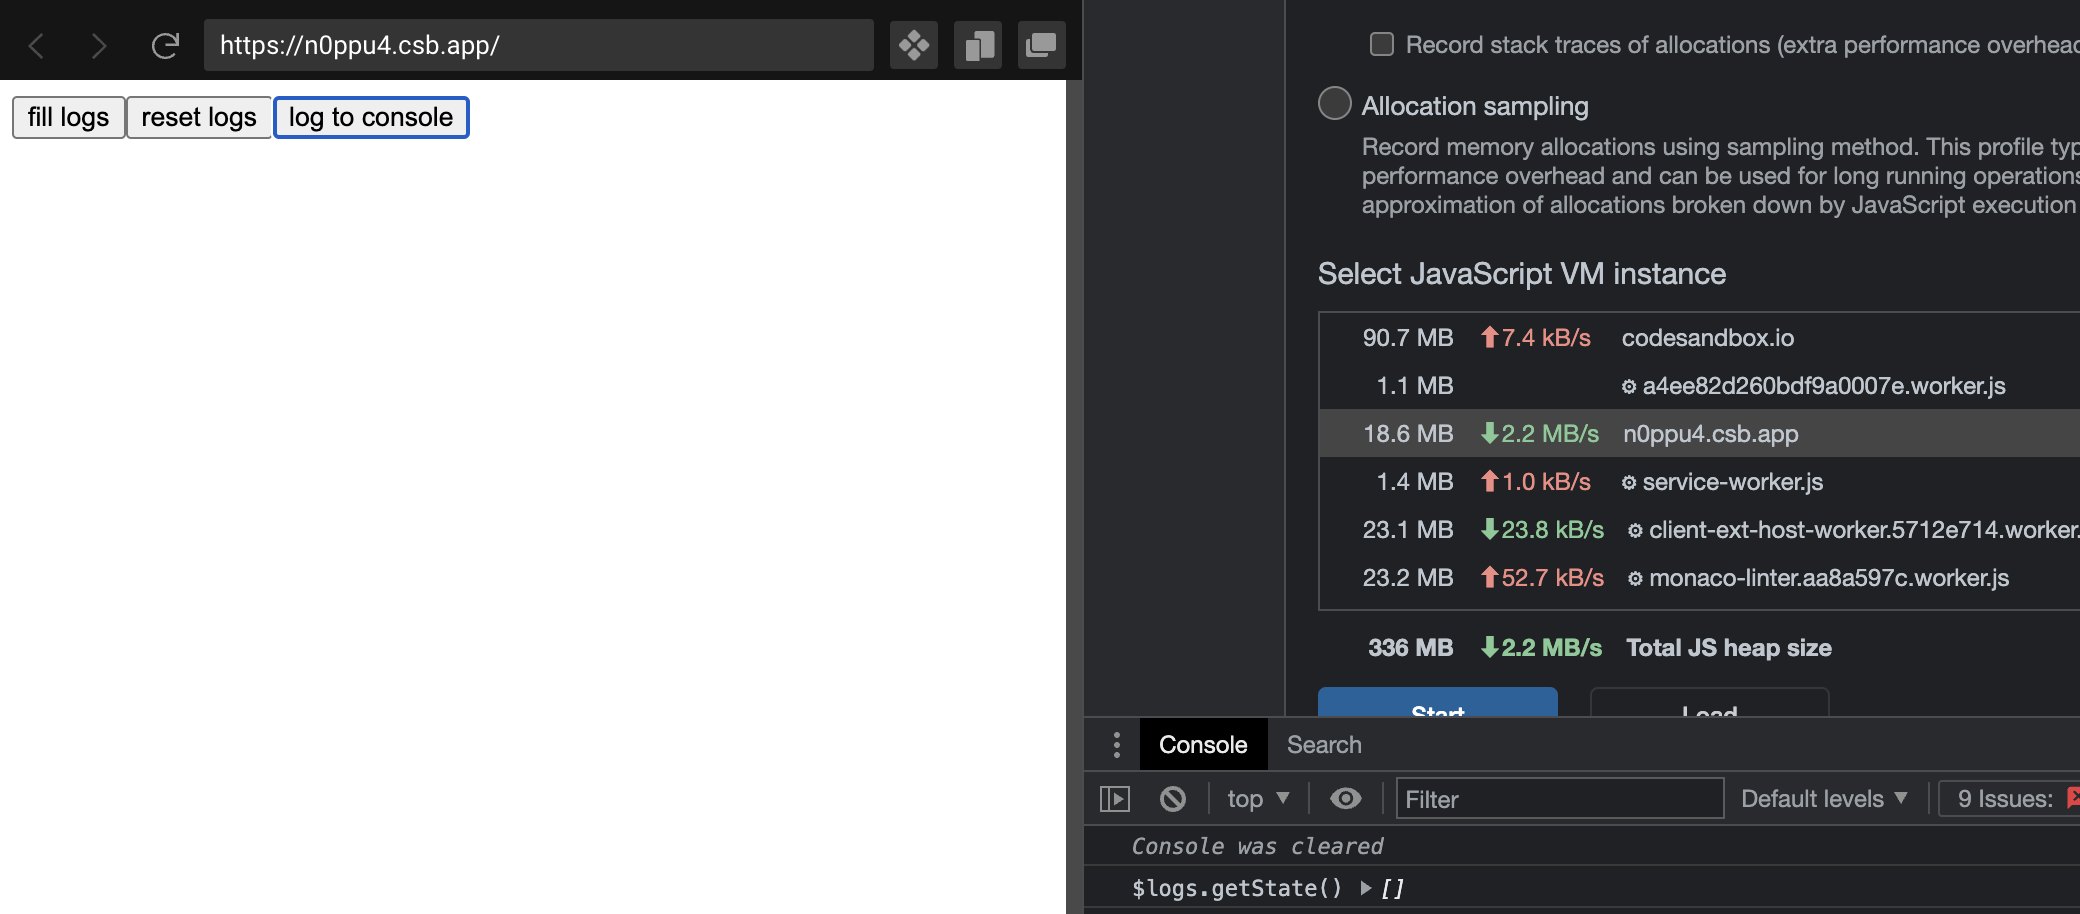
Task: Switch to the Console drawer tab
Action: pyautogui.click(x=1203, y=745)
